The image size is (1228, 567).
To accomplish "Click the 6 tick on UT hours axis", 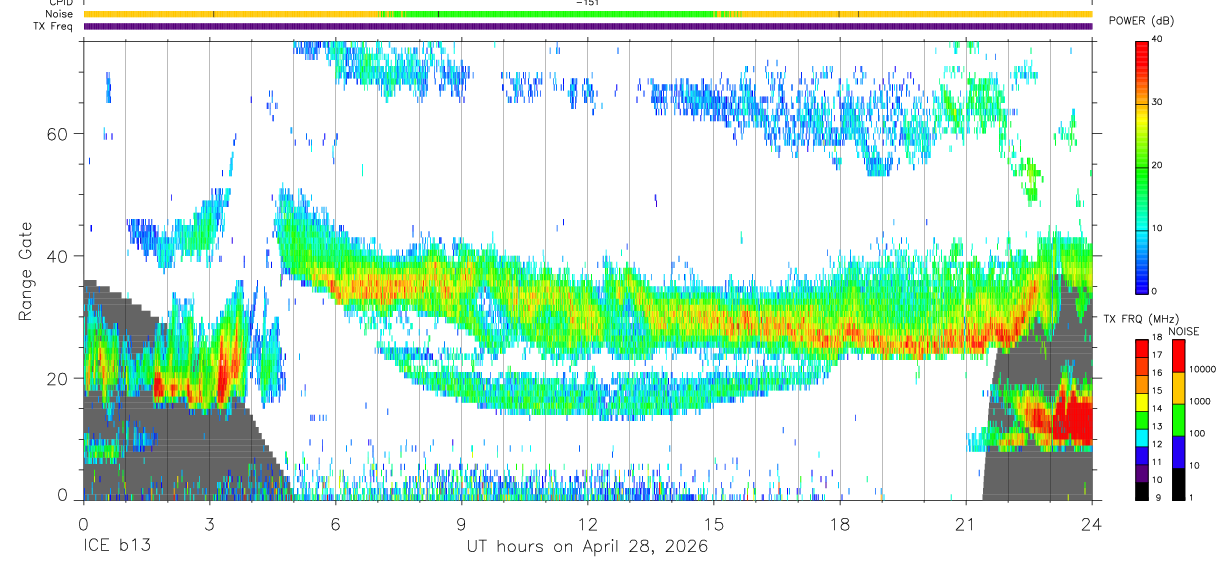I will 336,524.
